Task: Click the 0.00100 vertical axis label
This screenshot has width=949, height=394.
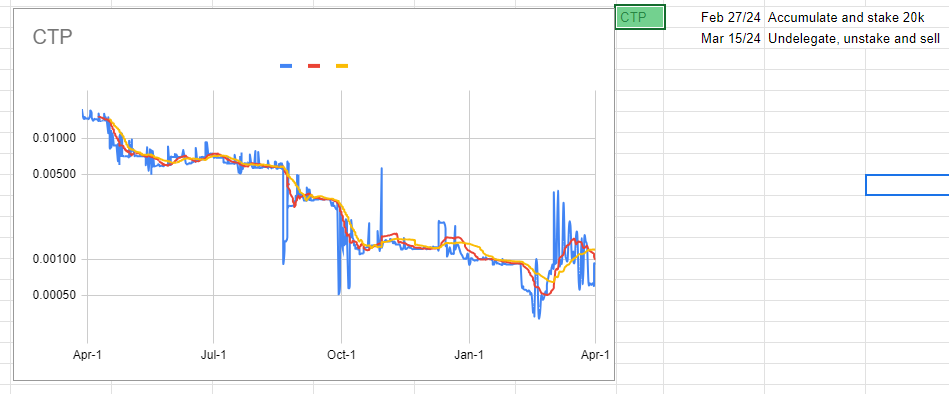Action: click(54, 260)
